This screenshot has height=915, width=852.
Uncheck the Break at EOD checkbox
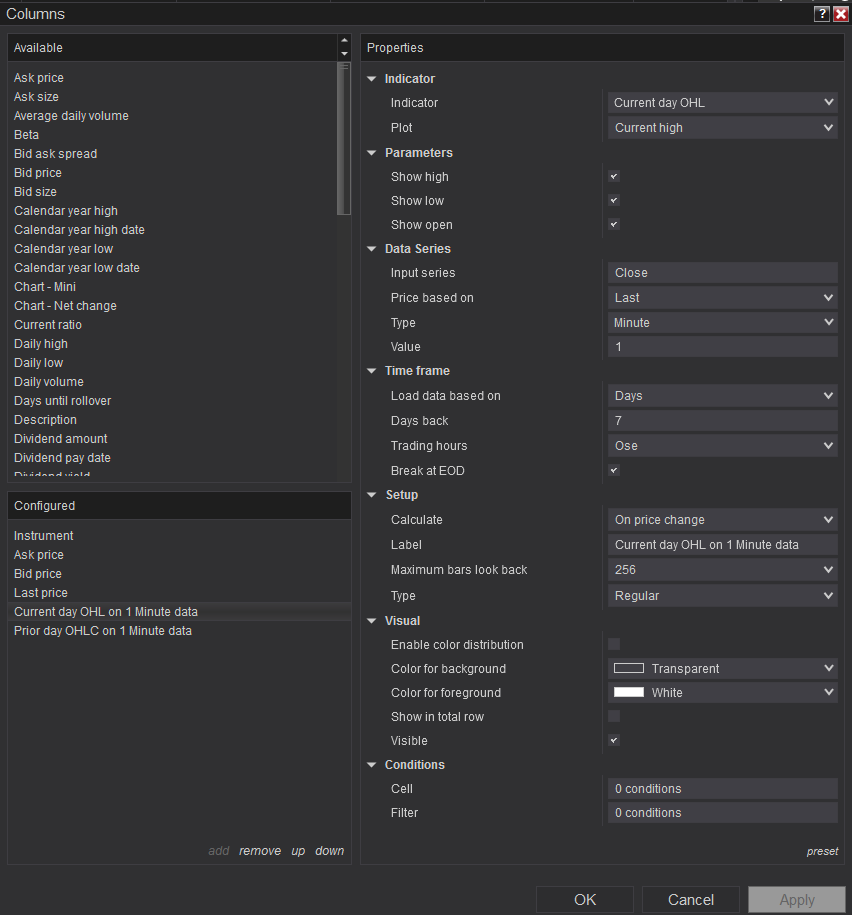coord(614,471)
